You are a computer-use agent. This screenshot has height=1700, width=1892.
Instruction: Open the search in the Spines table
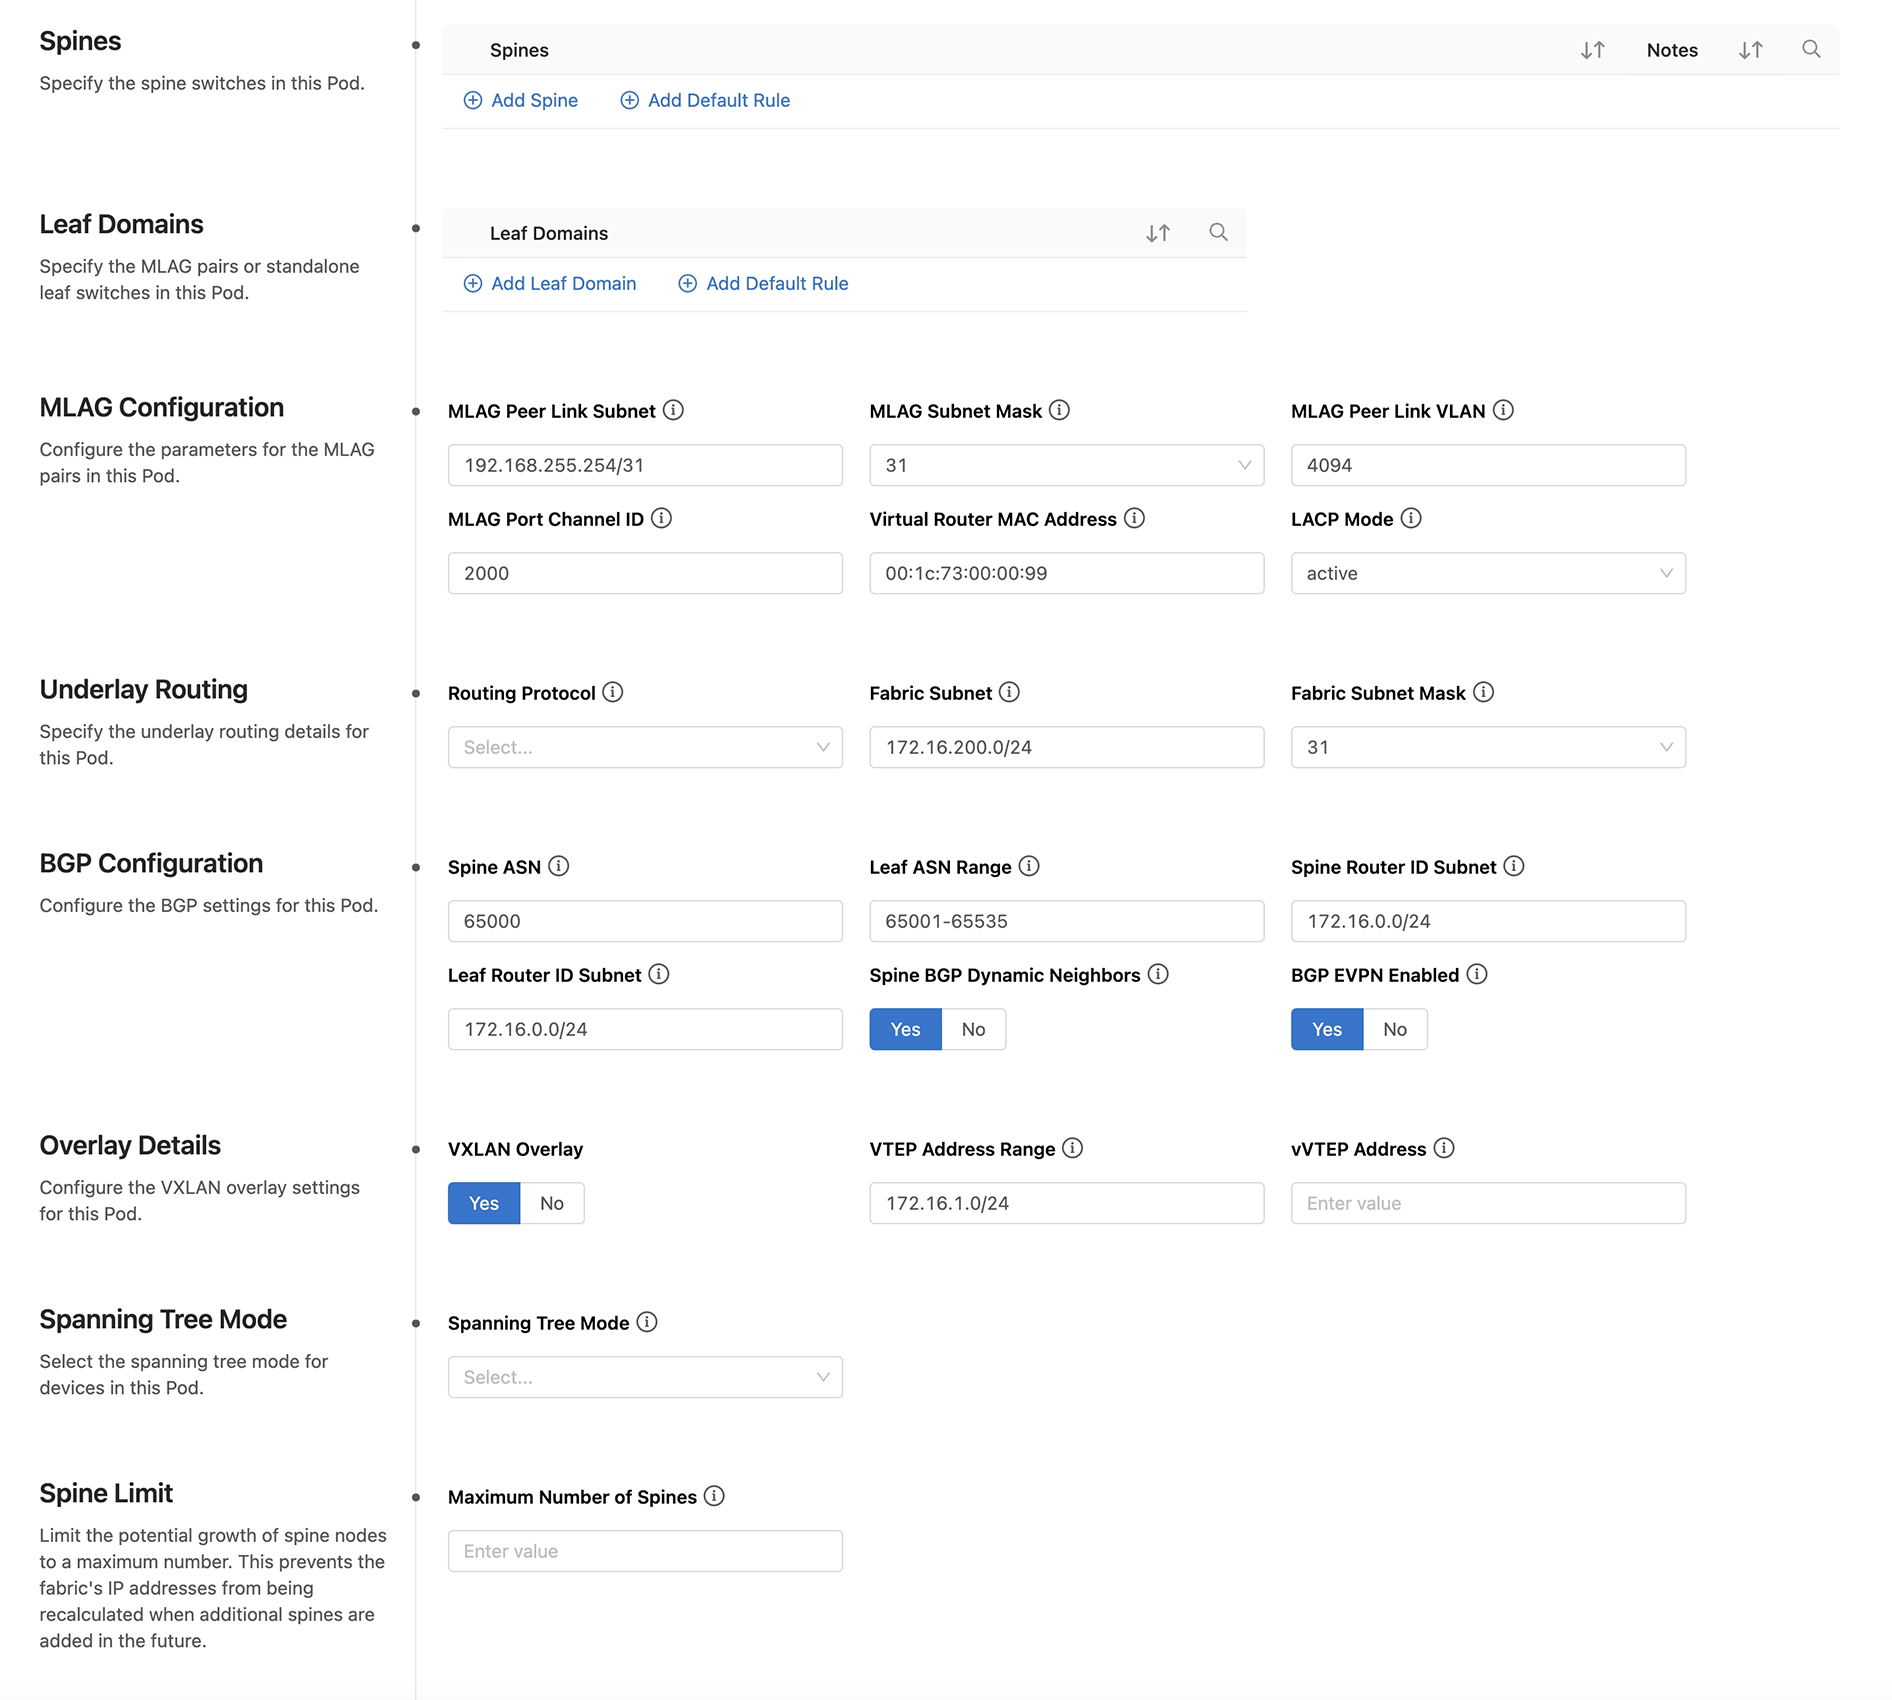pos(1811,49)
